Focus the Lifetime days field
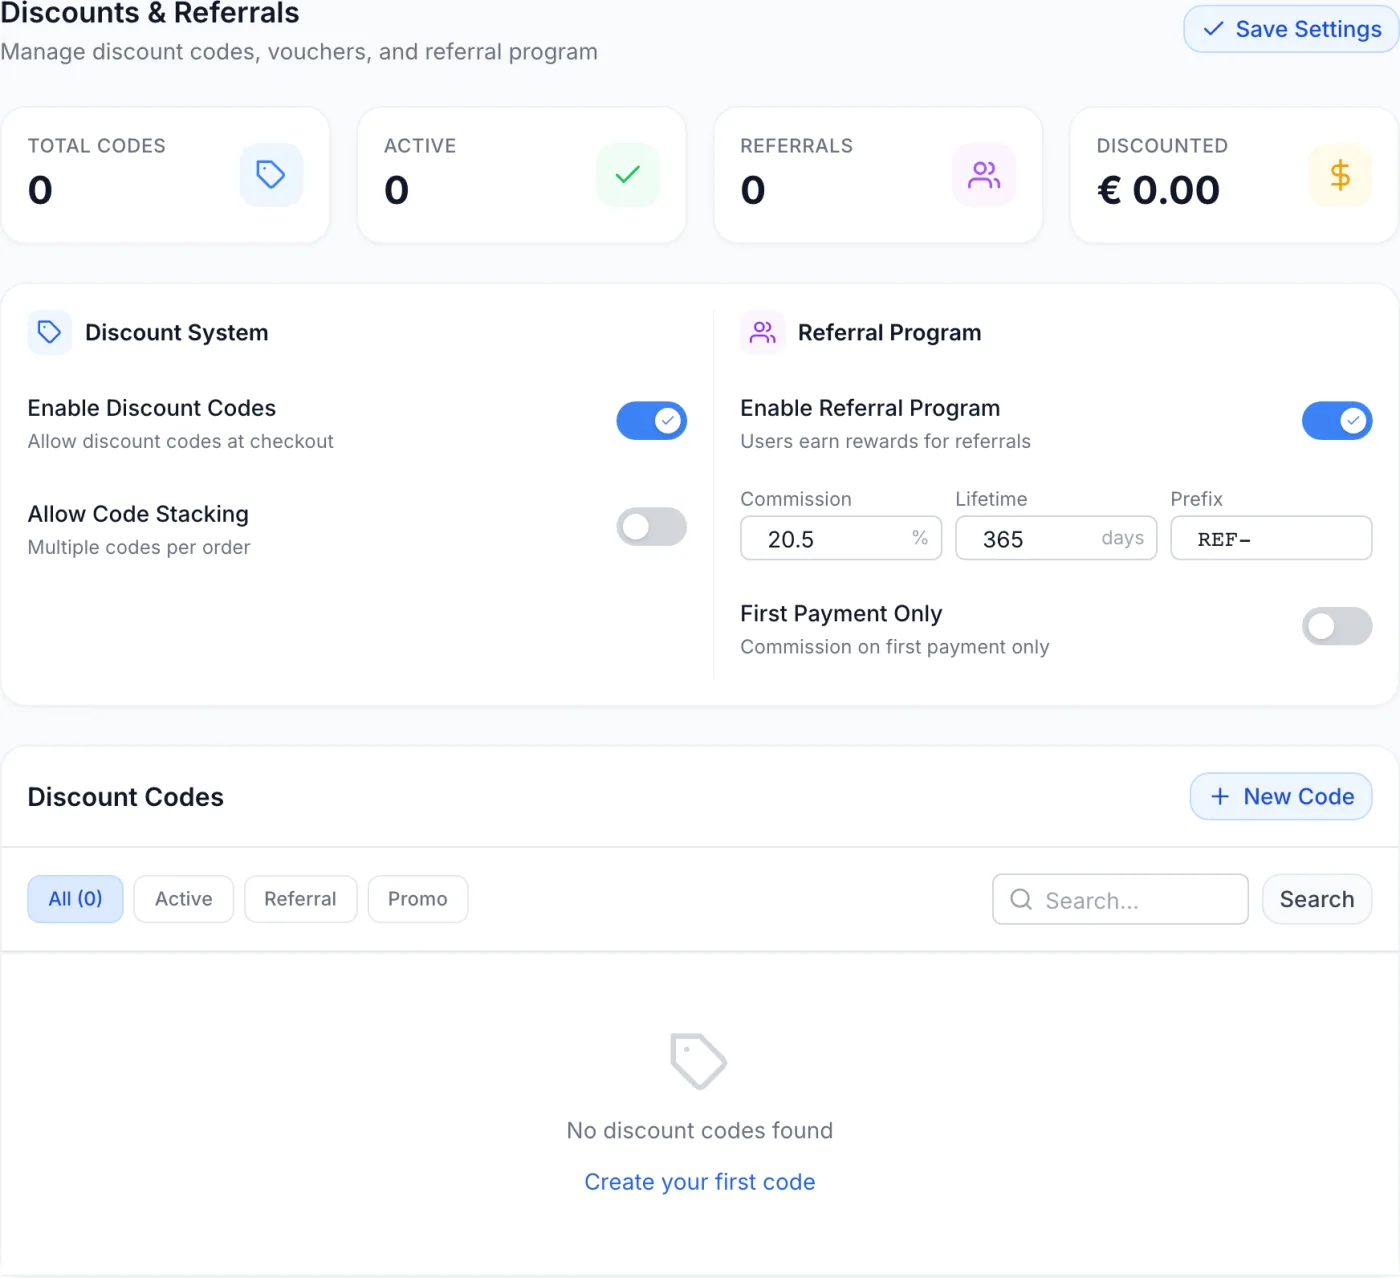Screen dimensions: 1400x1278 1056,538
